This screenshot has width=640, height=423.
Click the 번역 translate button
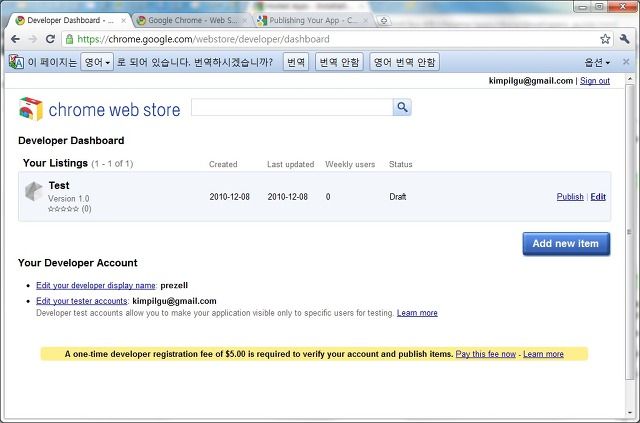(296, 62)
